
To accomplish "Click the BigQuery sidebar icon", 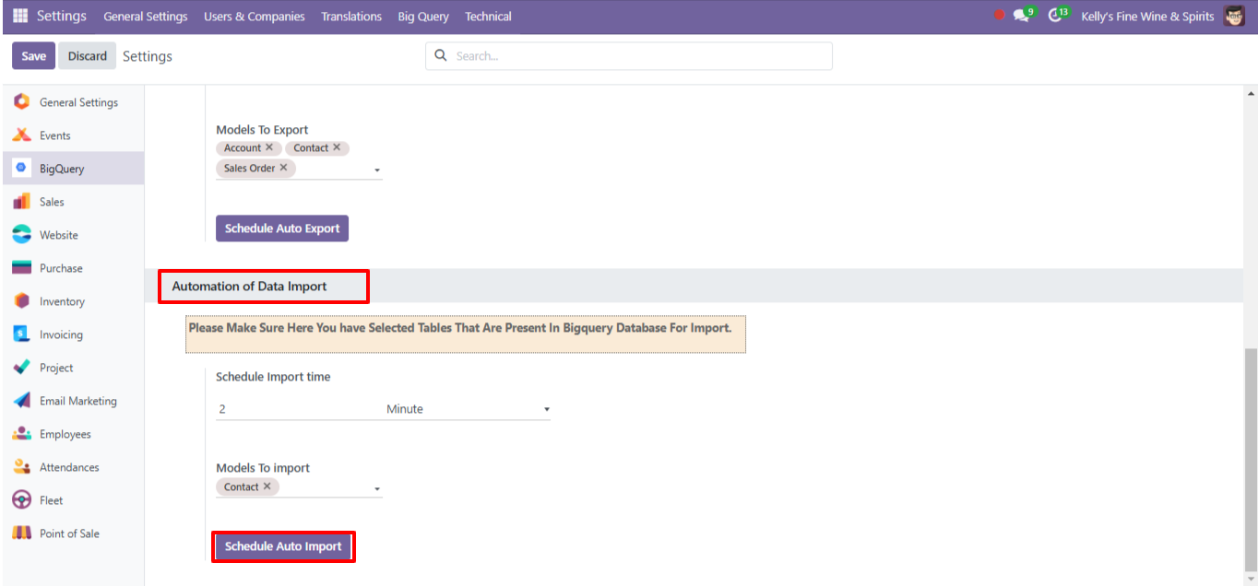I will point(21,168).
